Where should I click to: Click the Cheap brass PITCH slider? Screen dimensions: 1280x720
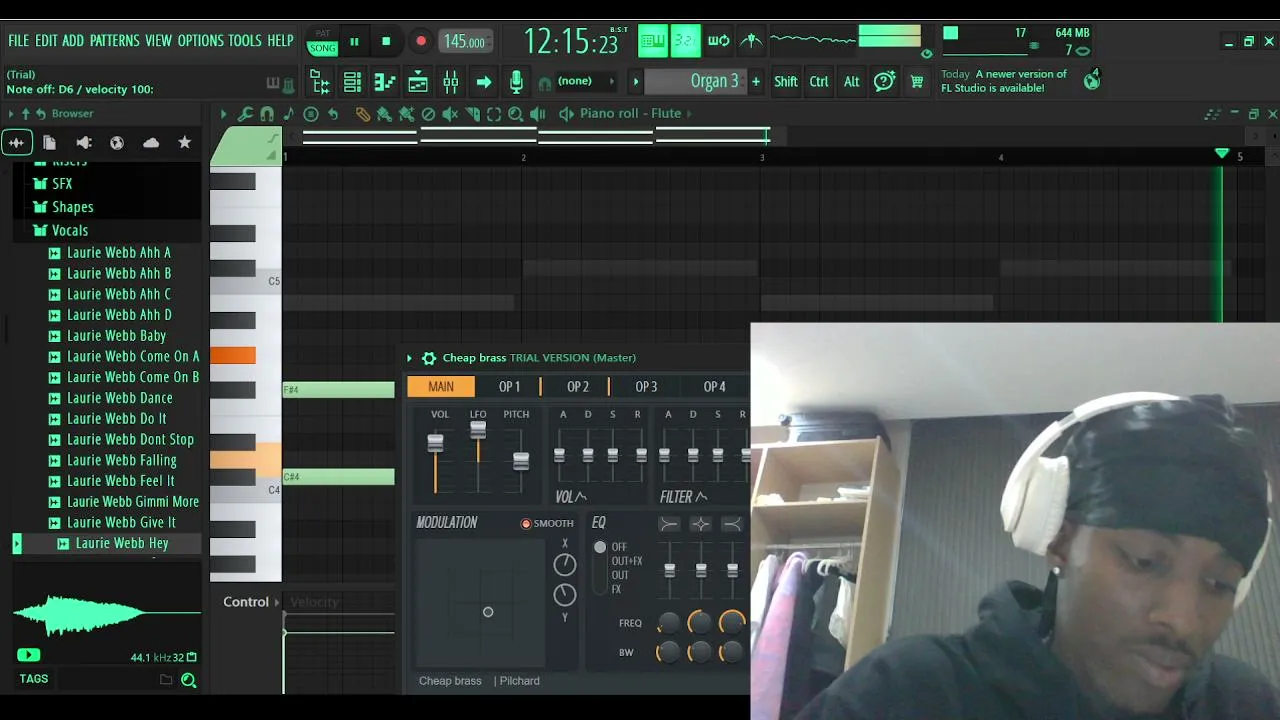[x=520, y=460]
